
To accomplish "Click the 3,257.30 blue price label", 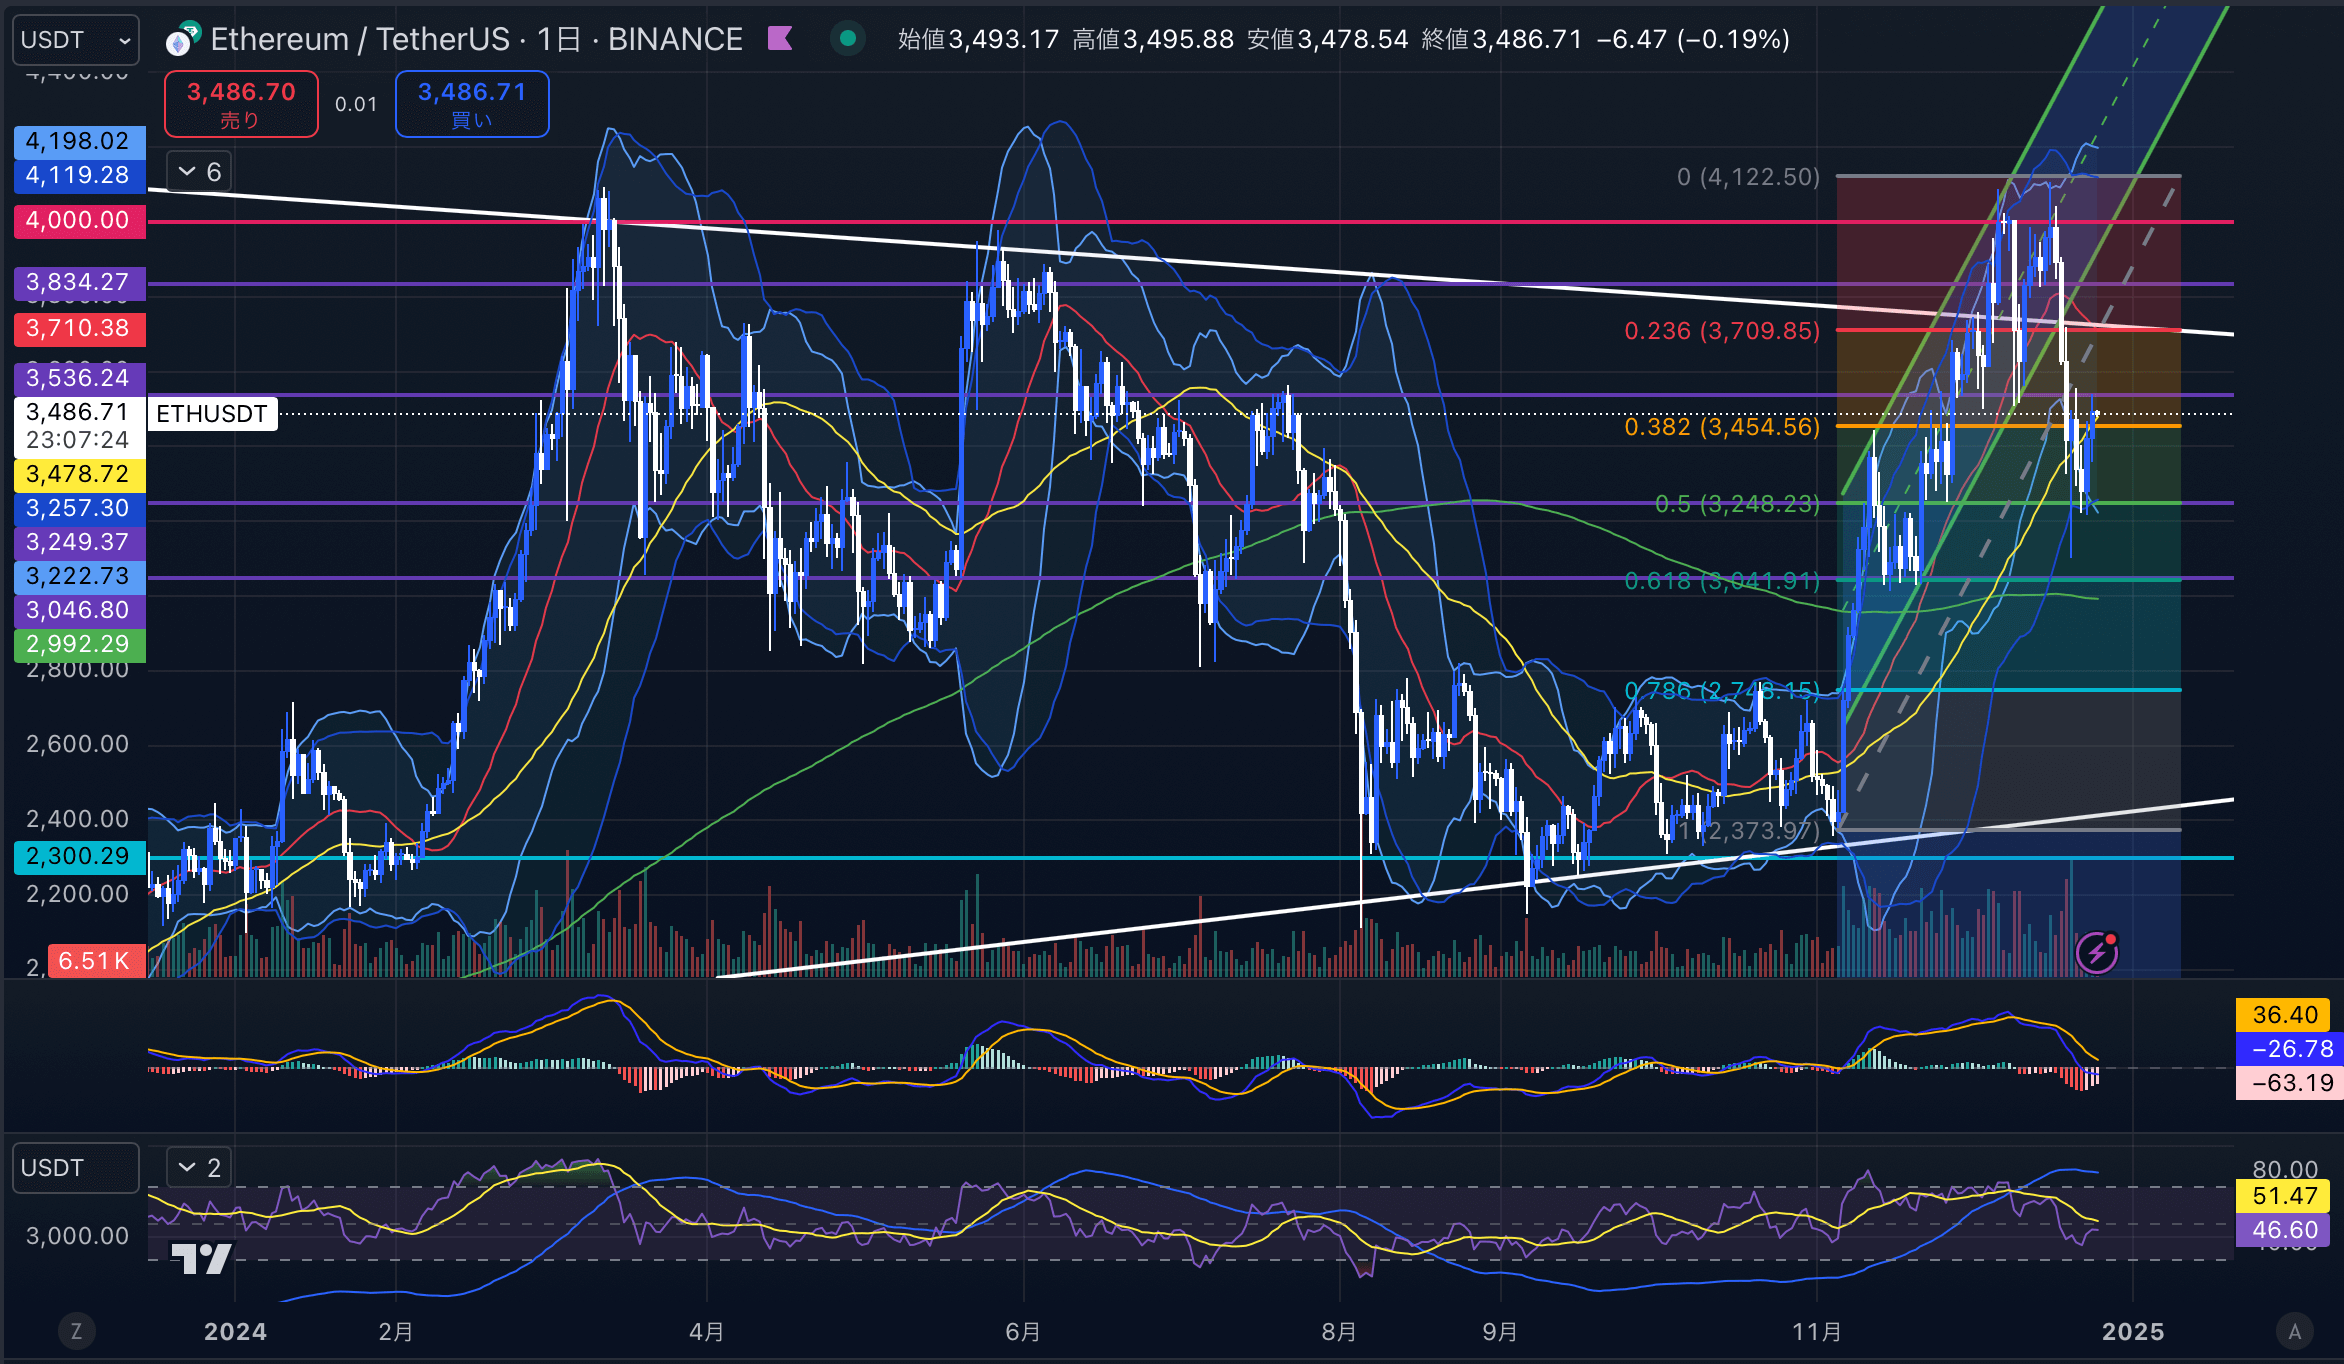I will point(79,508).
